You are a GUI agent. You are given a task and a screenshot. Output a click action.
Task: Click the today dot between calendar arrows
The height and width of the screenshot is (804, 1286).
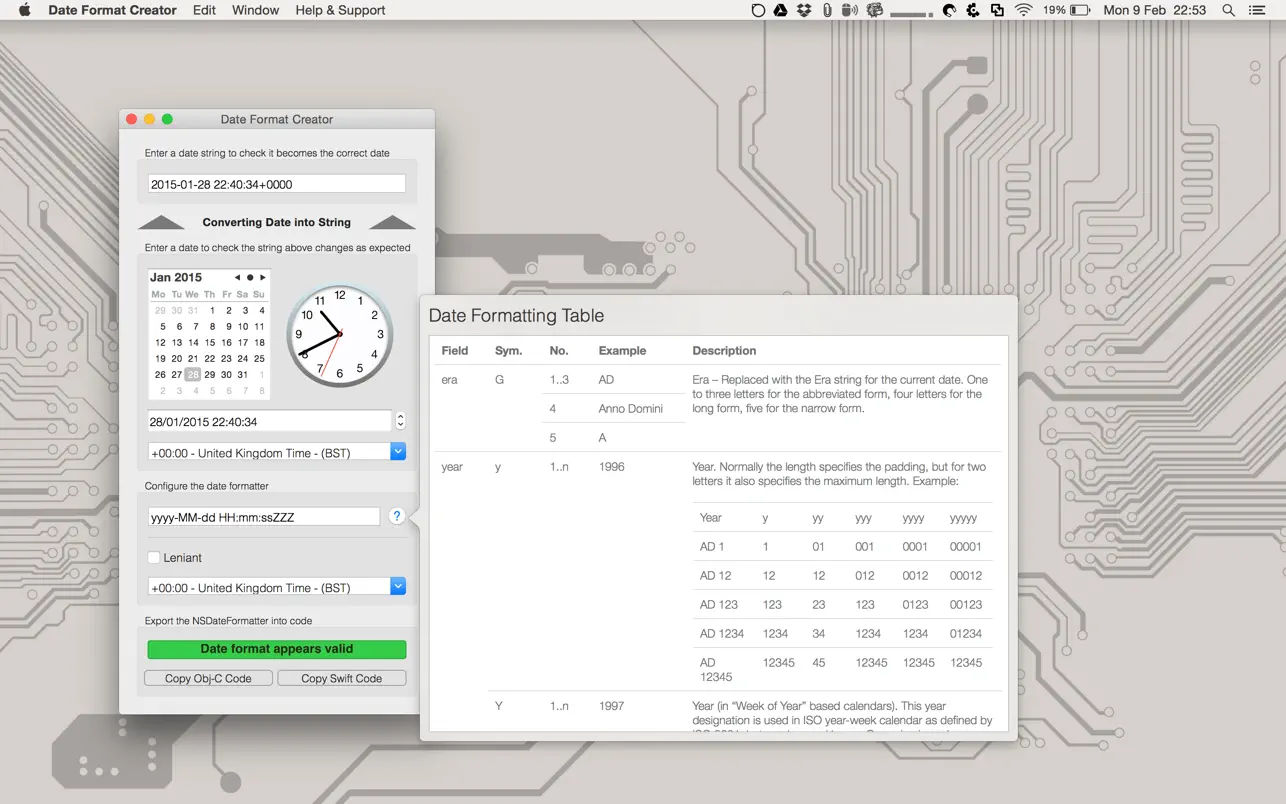pyautogui.click(x=250, y=278)
